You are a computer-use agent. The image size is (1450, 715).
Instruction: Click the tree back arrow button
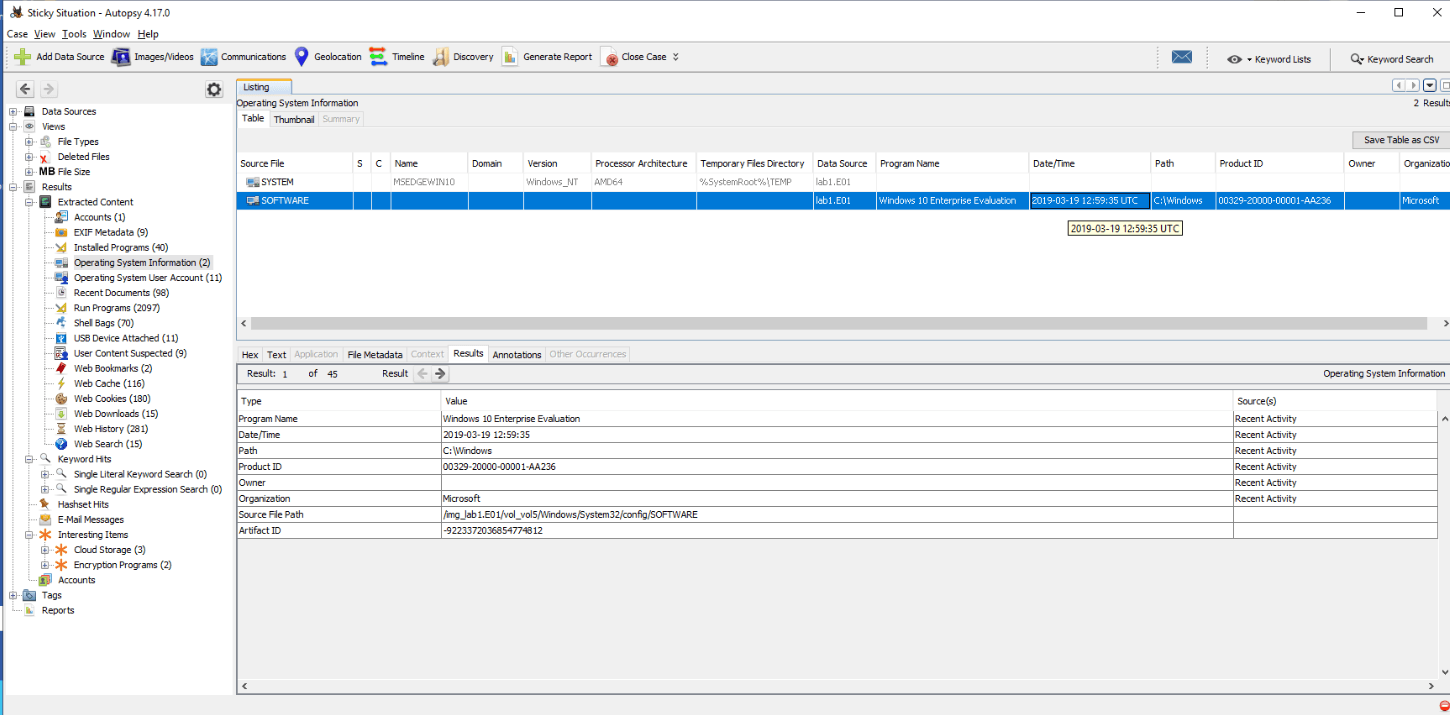coord(25,89)
